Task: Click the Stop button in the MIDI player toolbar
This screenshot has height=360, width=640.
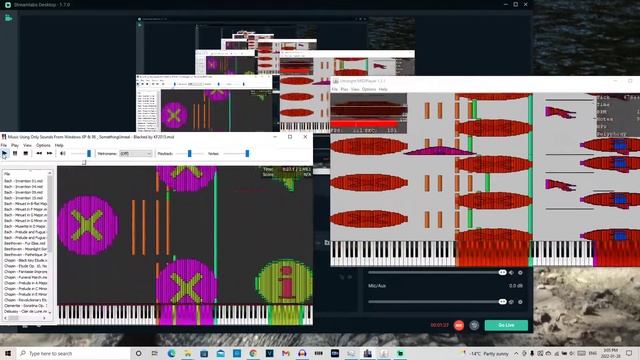Action: click(x=26, y=153)
